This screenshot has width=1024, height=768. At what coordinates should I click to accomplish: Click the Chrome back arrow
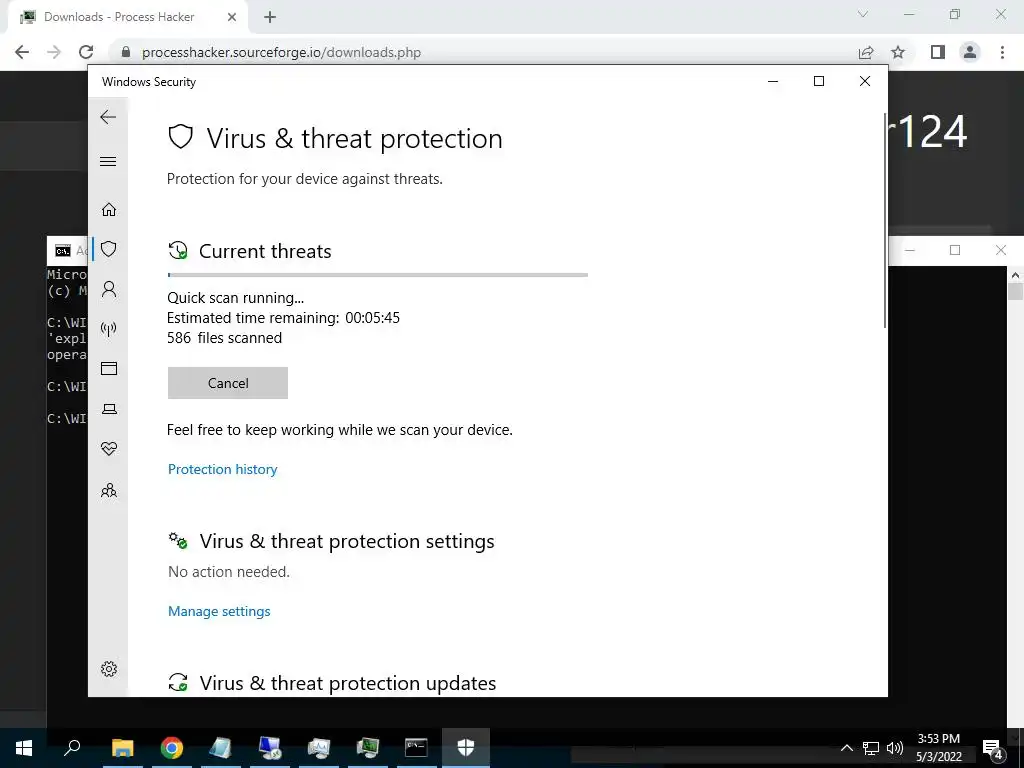click(22, 52)
